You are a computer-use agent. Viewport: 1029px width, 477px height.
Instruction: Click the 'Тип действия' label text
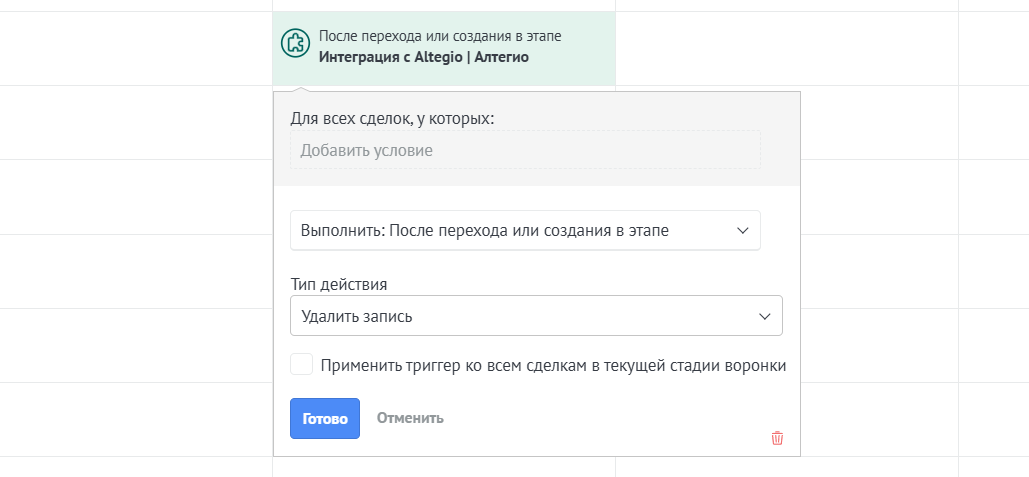[339, 285]
